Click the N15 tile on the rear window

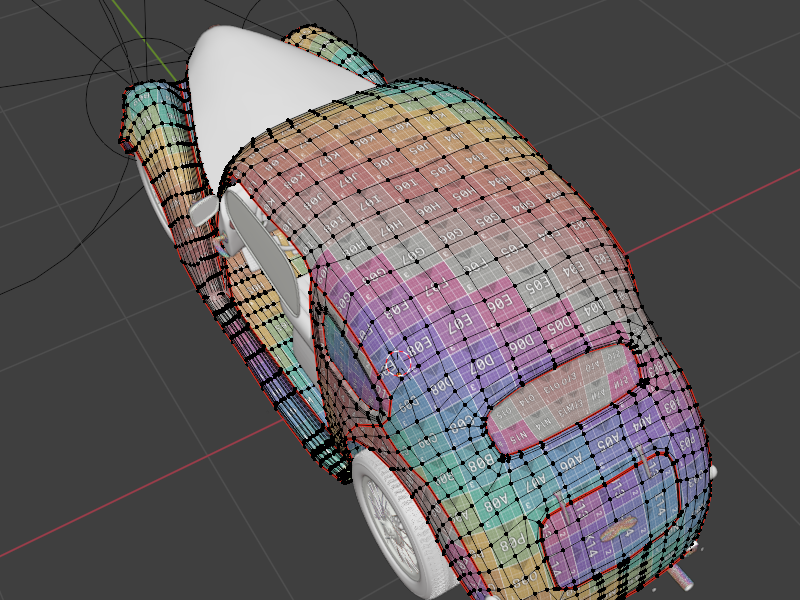518,437
